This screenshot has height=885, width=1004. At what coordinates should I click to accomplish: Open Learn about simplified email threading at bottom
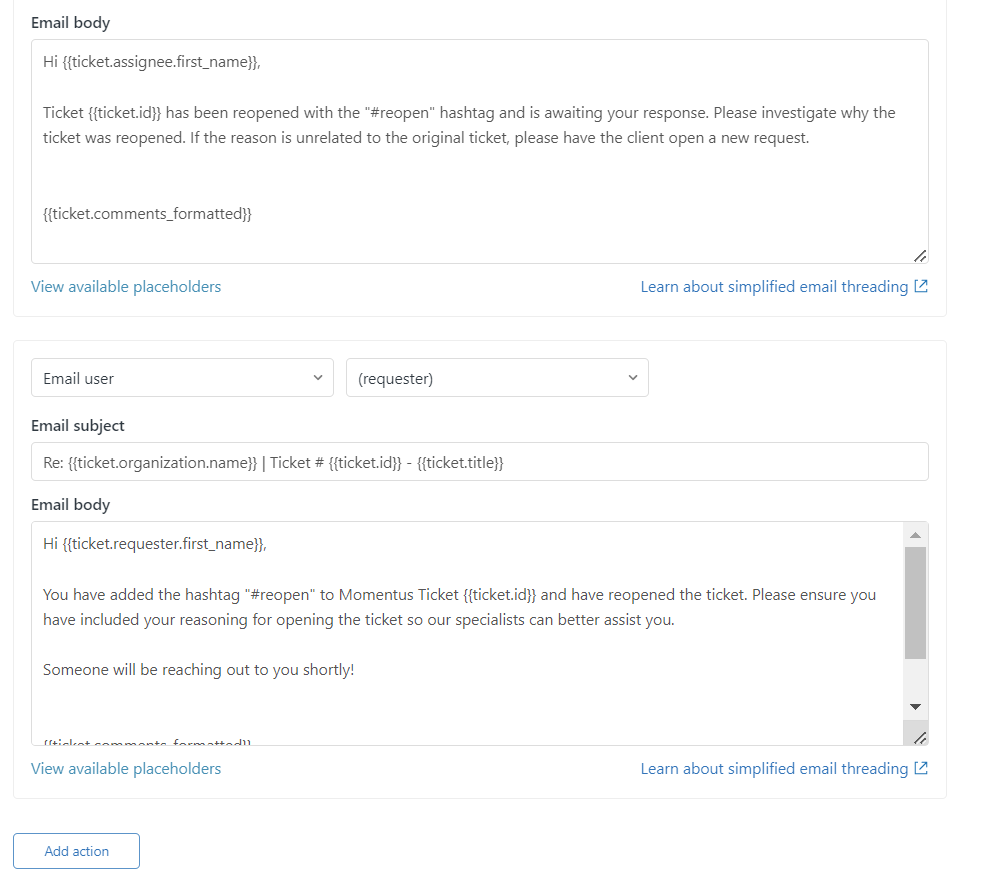(x=775, y=768)
